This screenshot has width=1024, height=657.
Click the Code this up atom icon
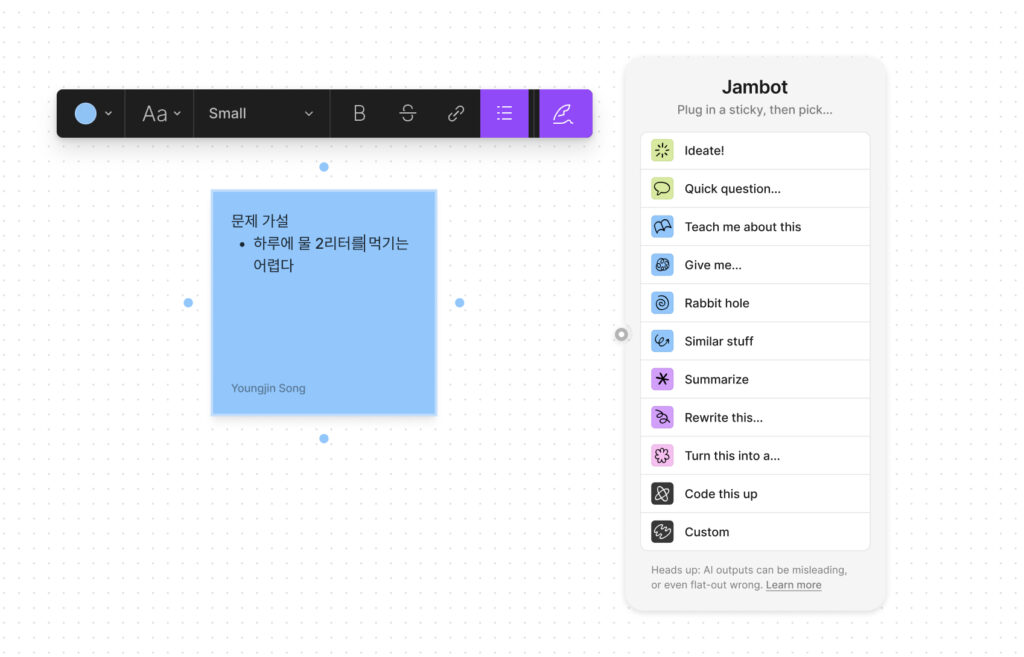662,494
